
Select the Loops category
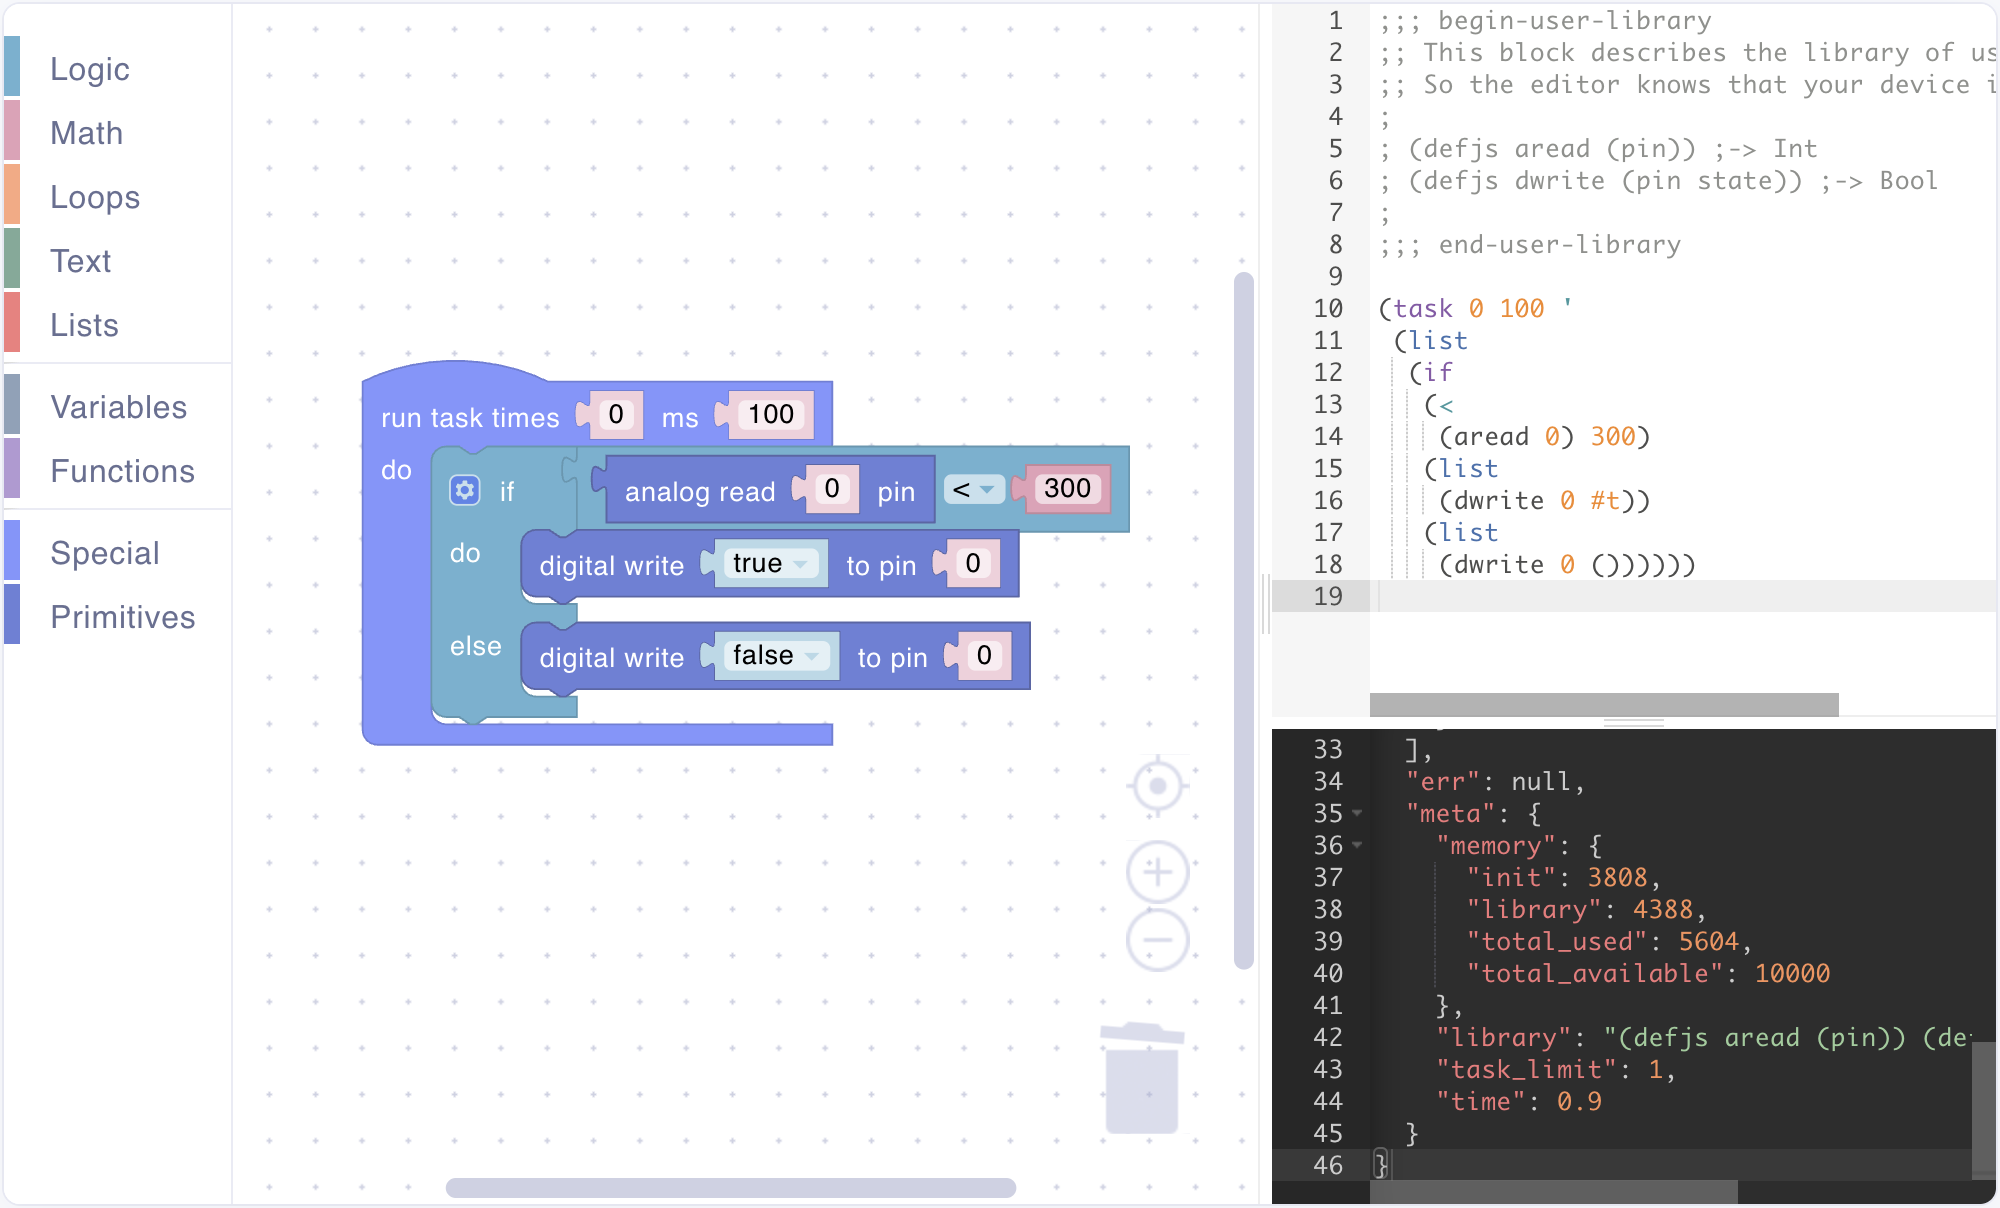(95, 197)
